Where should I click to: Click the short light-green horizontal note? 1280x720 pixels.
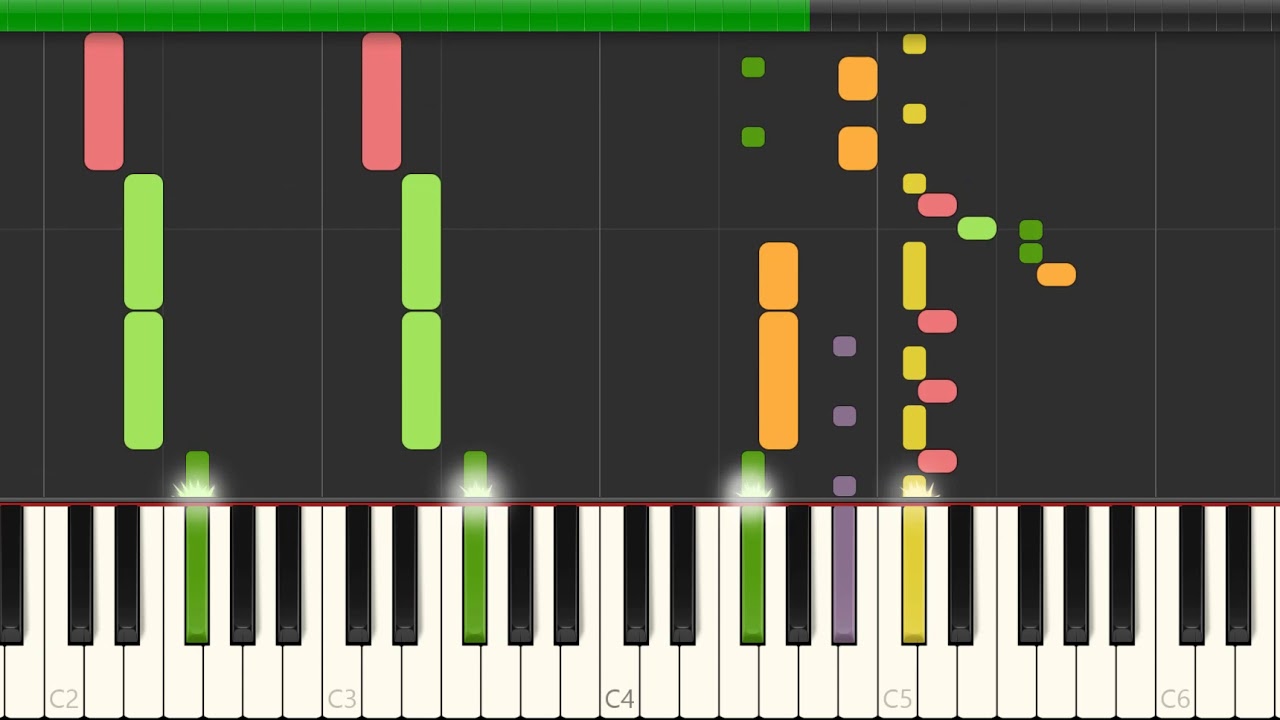tap(976, 228)
